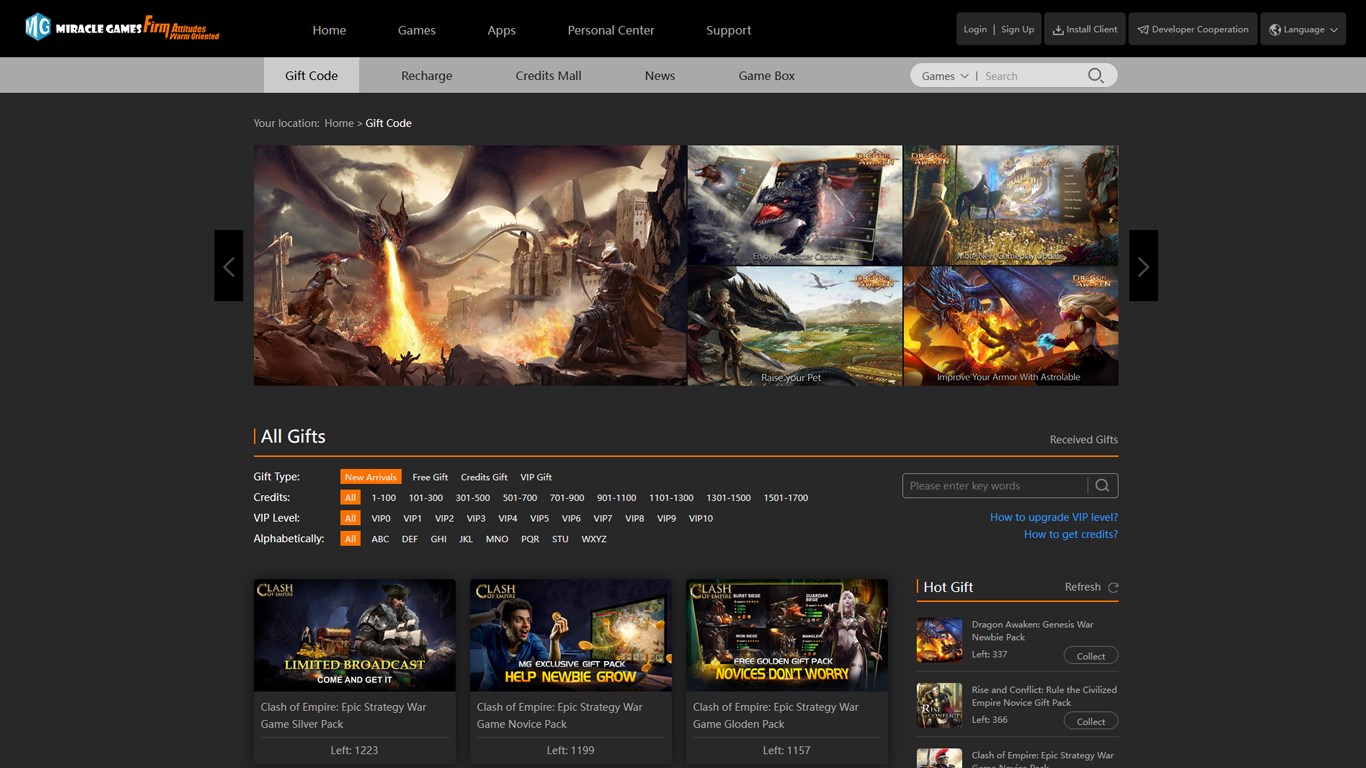Filter gifts by VIP10 level
Image resolution: width=1366 pixels, height=768 pixels.
[701, 518]
